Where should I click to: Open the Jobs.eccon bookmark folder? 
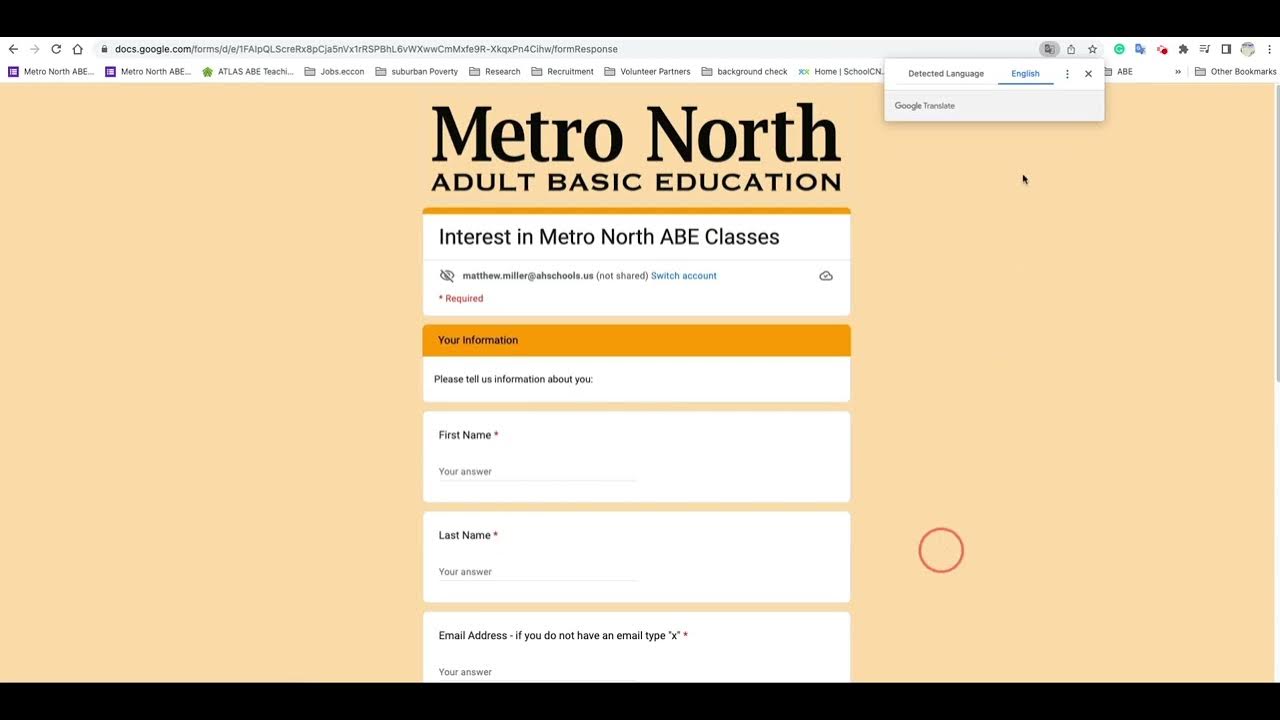(x=334, y=72)
